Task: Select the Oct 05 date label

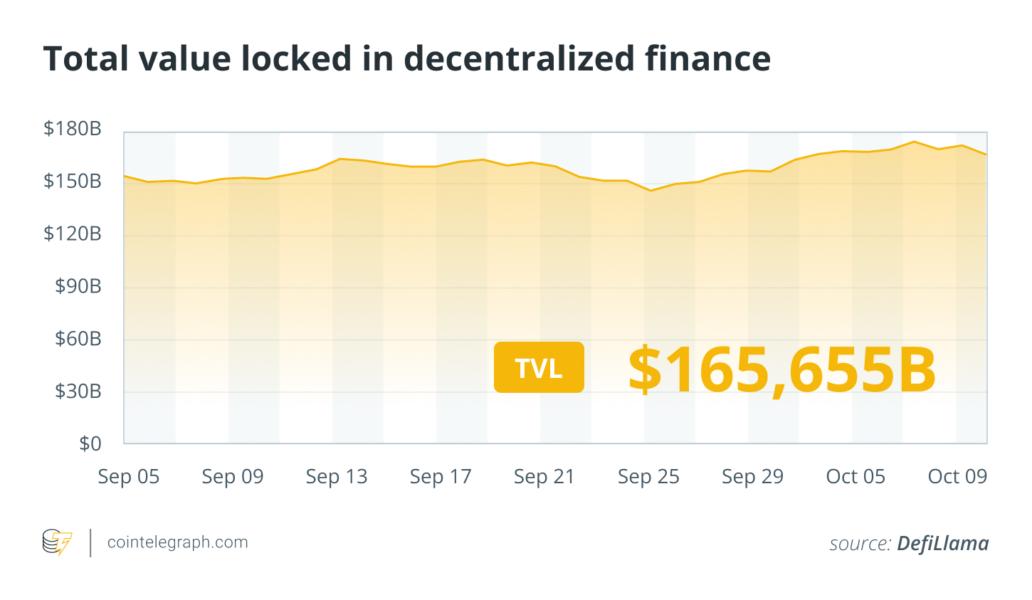Action: 856,477
